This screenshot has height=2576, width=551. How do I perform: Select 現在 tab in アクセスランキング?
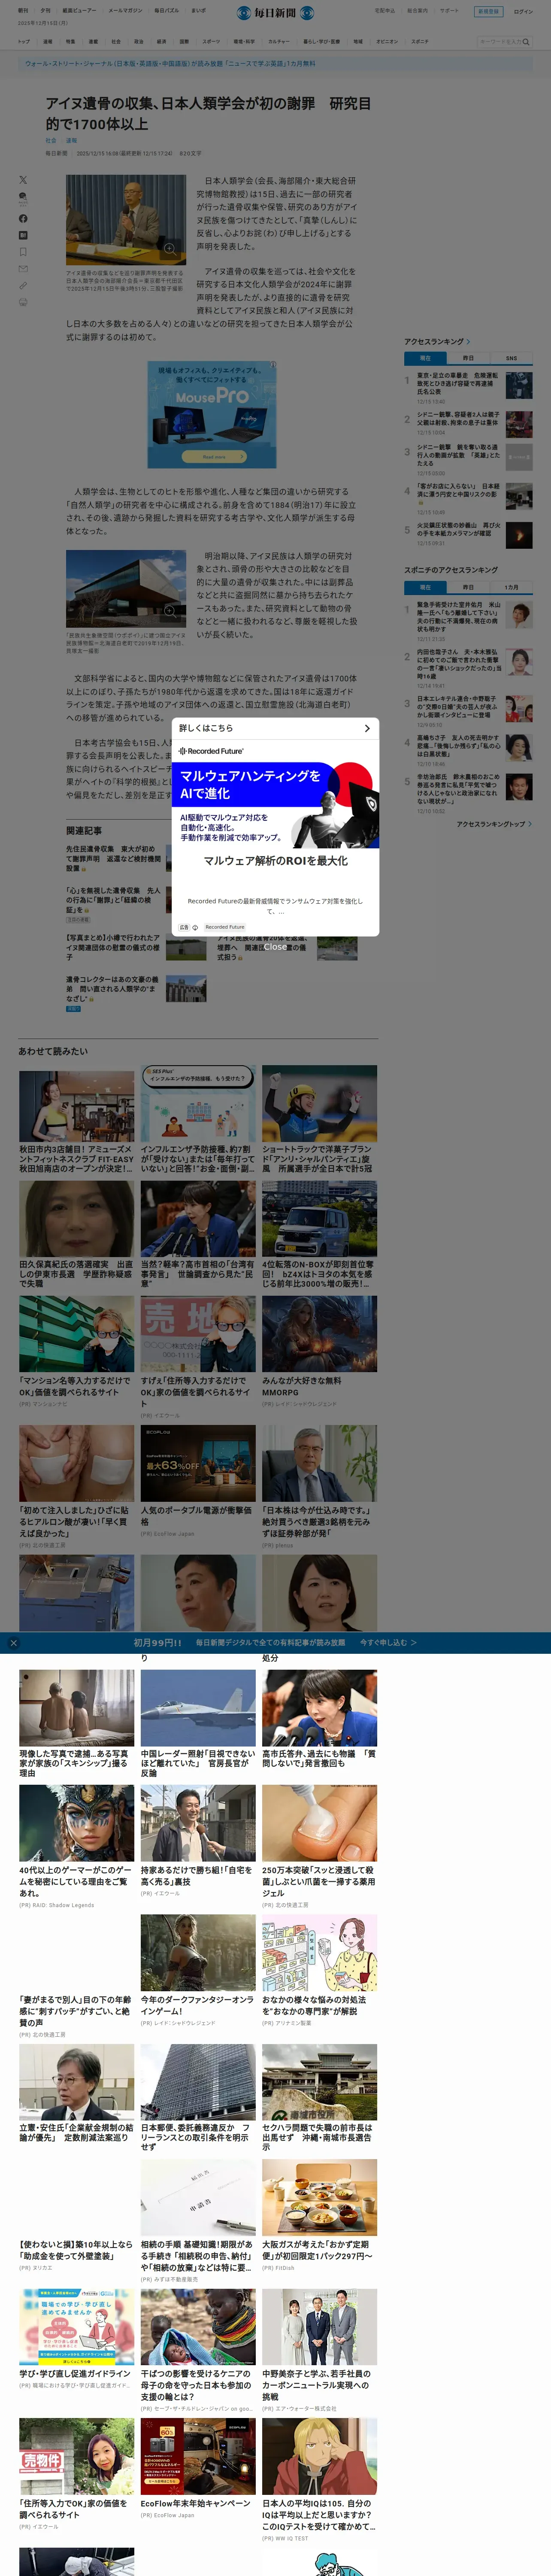pyautogui.click(x=425, y=358)
